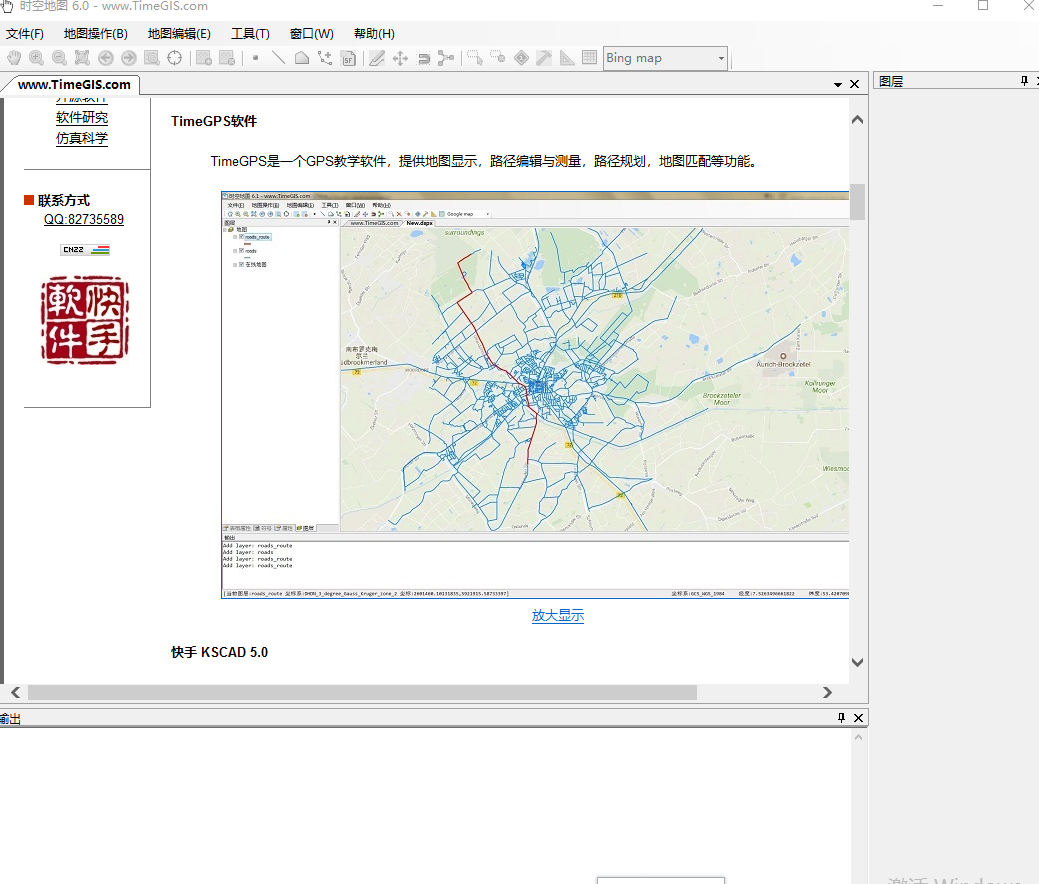Image resolution: width=1039 pixels, height=884 pixels.
Task: Open the attribute table grid icon
Action: click(x=589, y=58)
